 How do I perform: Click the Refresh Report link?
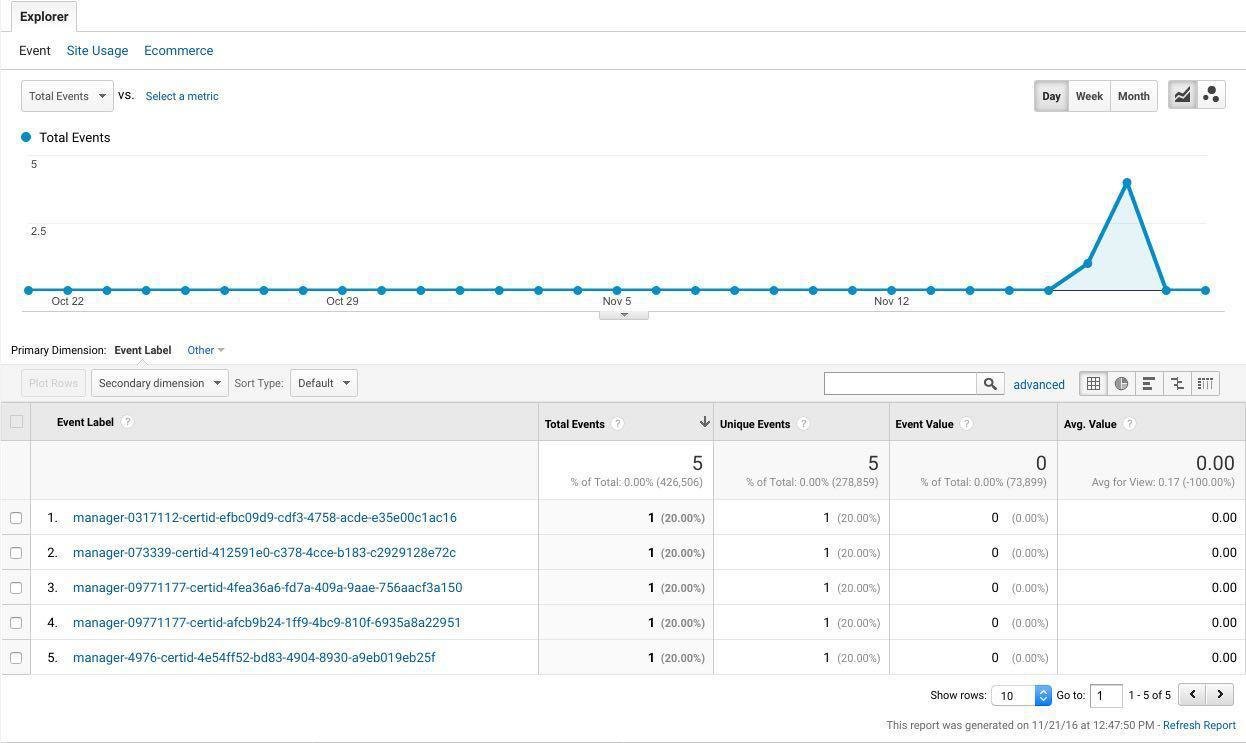tap(1199, 725)
